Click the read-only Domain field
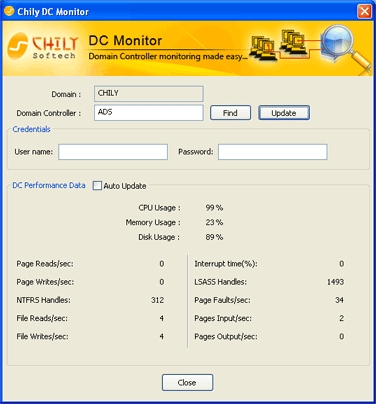Image resolution: width=376 pixels, height=404 pixels. (149, 94)
